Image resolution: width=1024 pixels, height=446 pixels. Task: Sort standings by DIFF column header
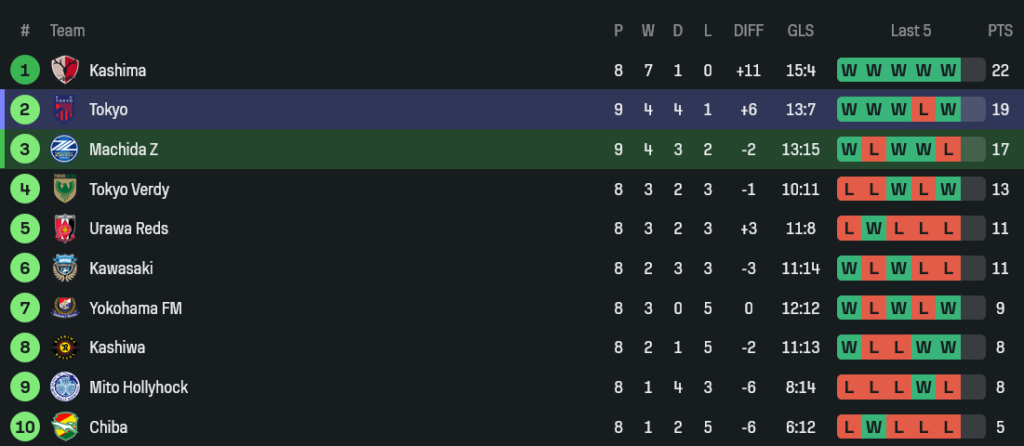pyautogui.click(x=748, y=31)
